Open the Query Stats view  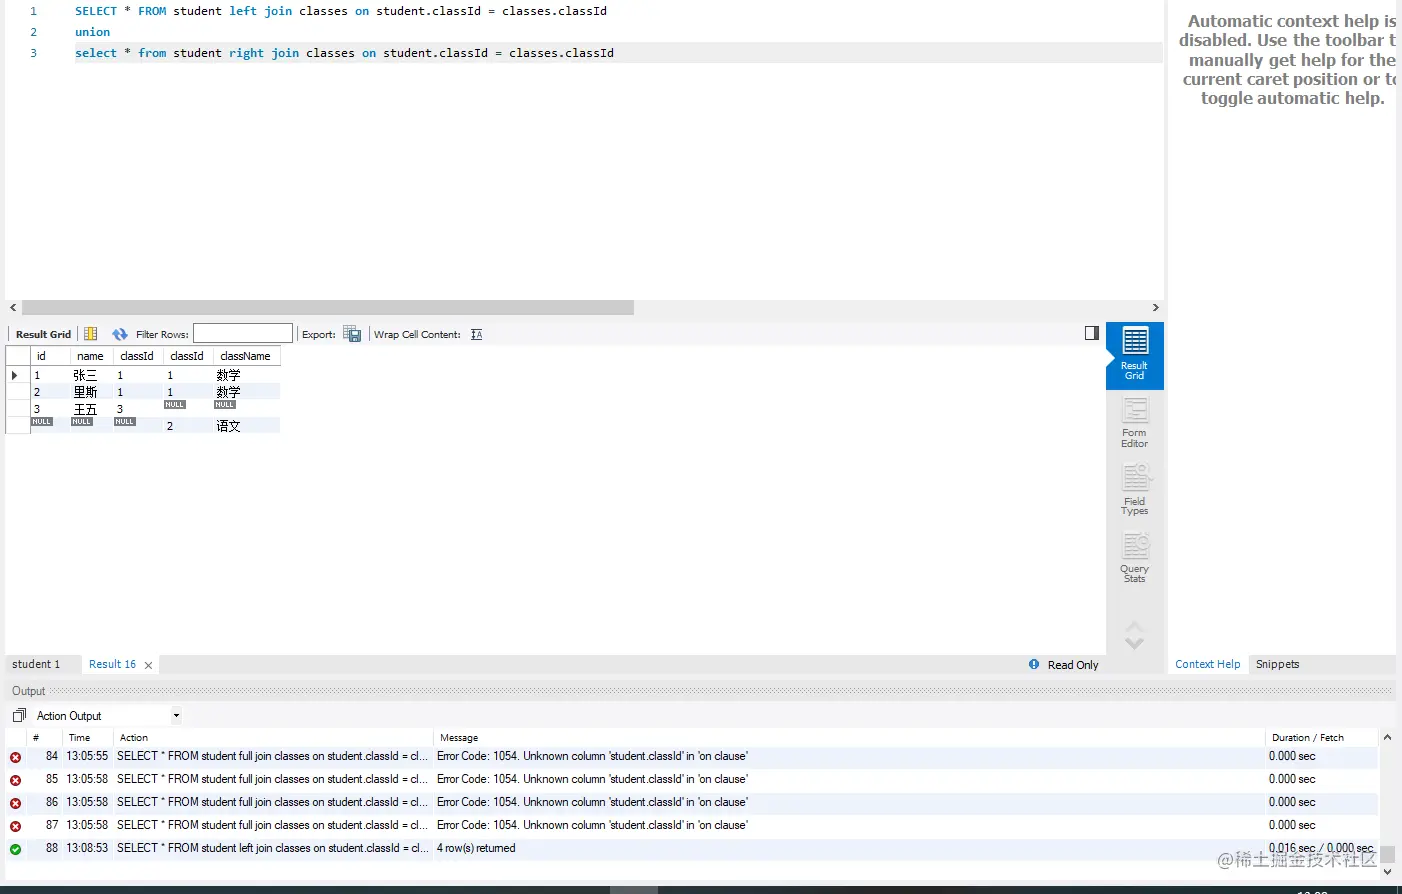click(x=1135, y=557)
